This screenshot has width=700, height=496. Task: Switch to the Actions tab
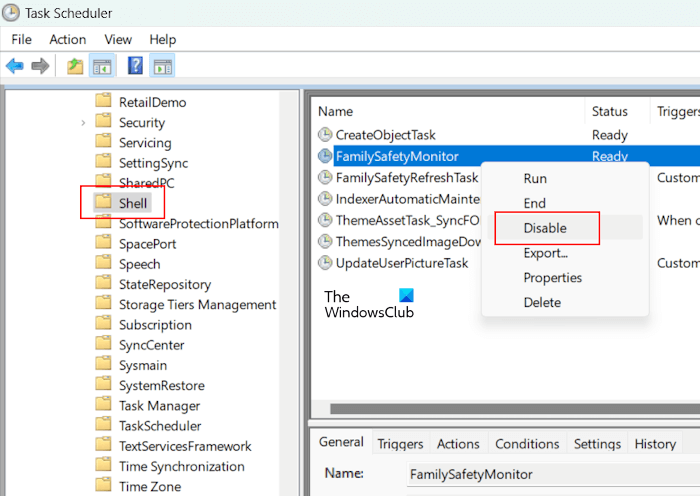pyautogui.click(x=458, y=444)
